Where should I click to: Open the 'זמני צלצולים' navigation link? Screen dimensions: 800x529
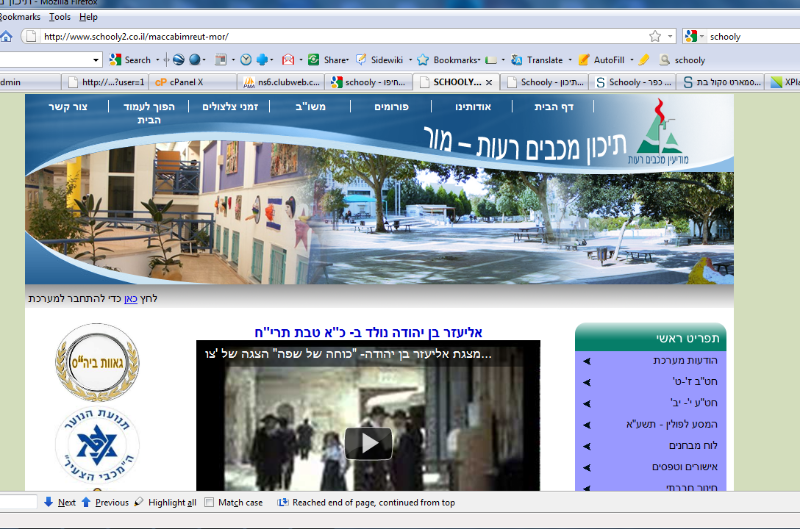click(230, 107)
